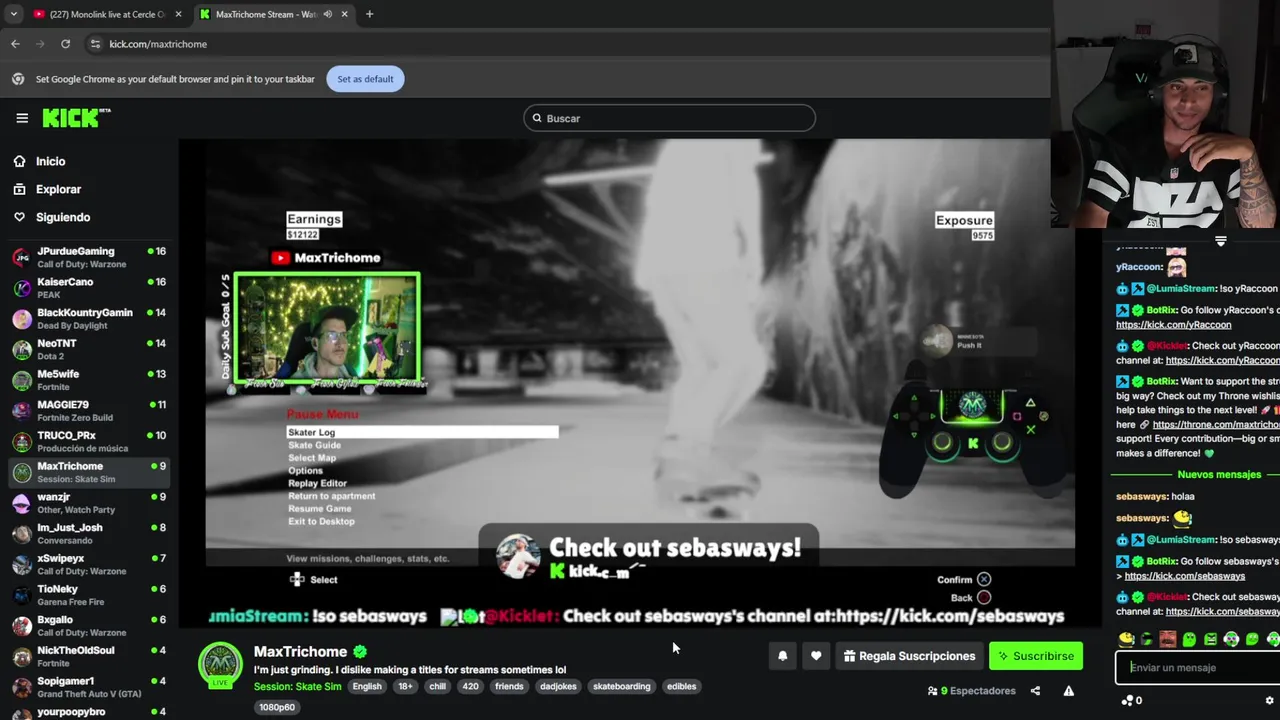Click the edibles tag
The width and height of the screenshot is (1280, 720).
(681, 686)
